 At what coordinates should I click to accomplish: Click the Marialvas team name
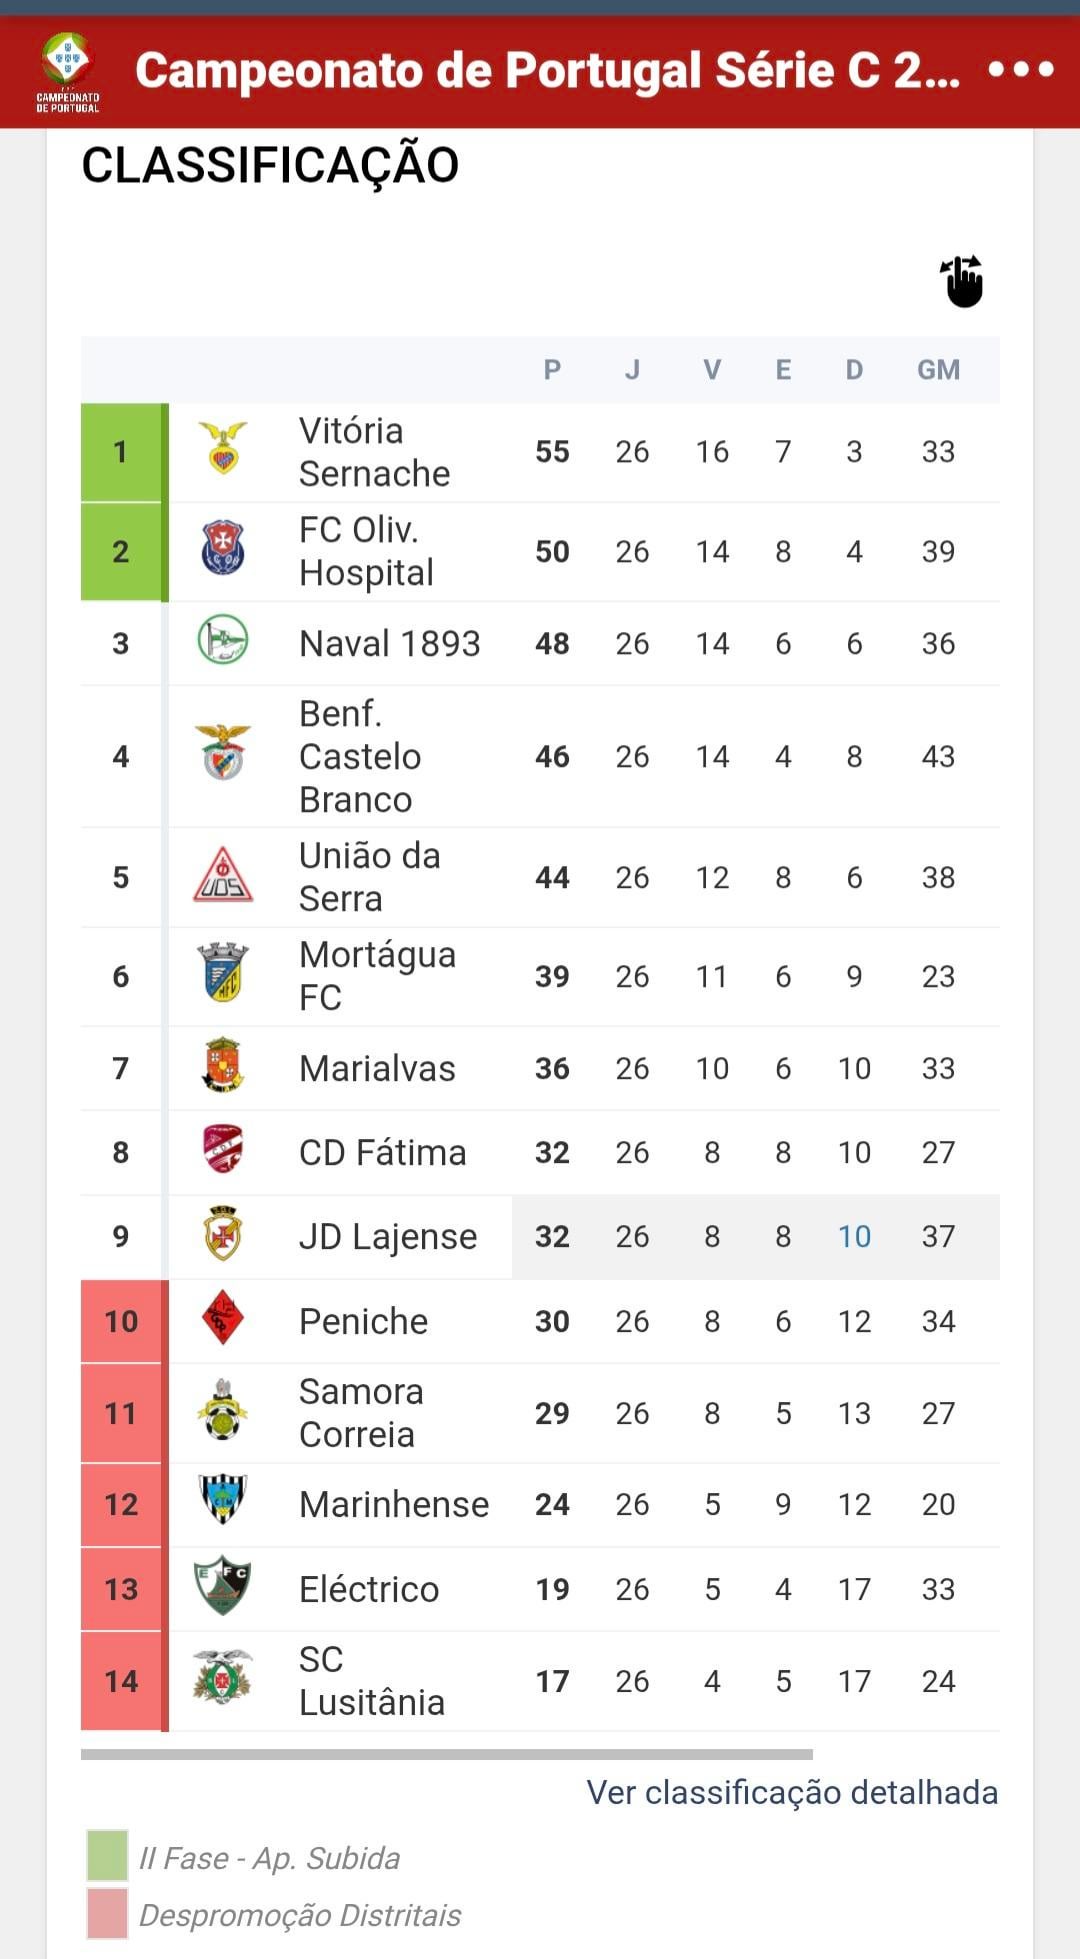point(377,1069)
